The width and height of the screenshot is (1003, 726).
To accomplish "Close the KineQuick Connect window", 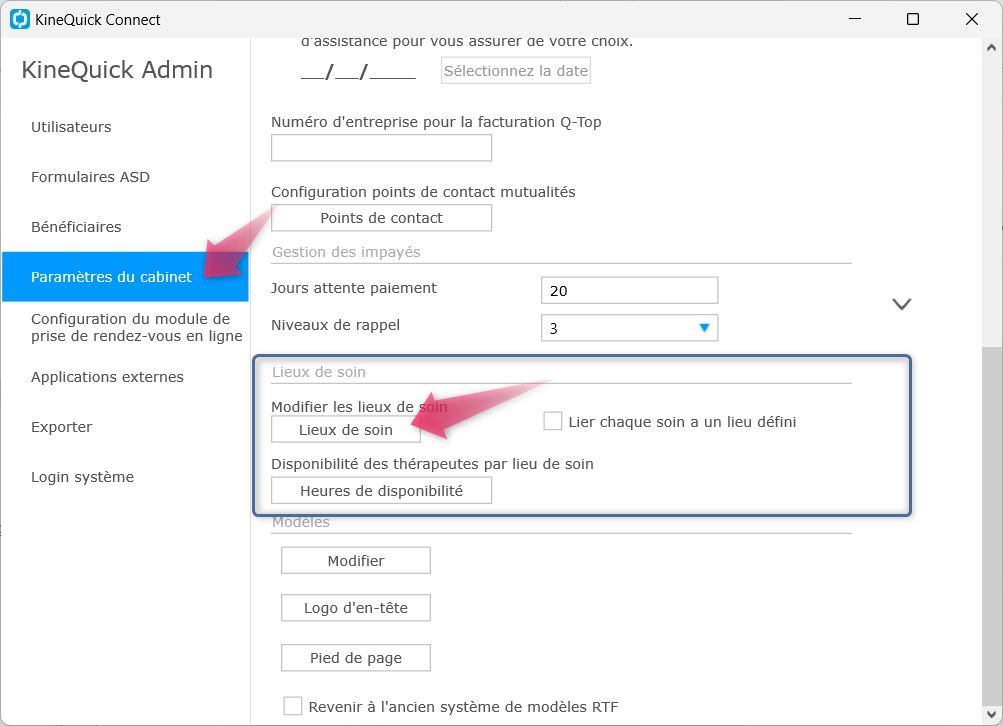I will pyautogui.click(x=972, y=19).
